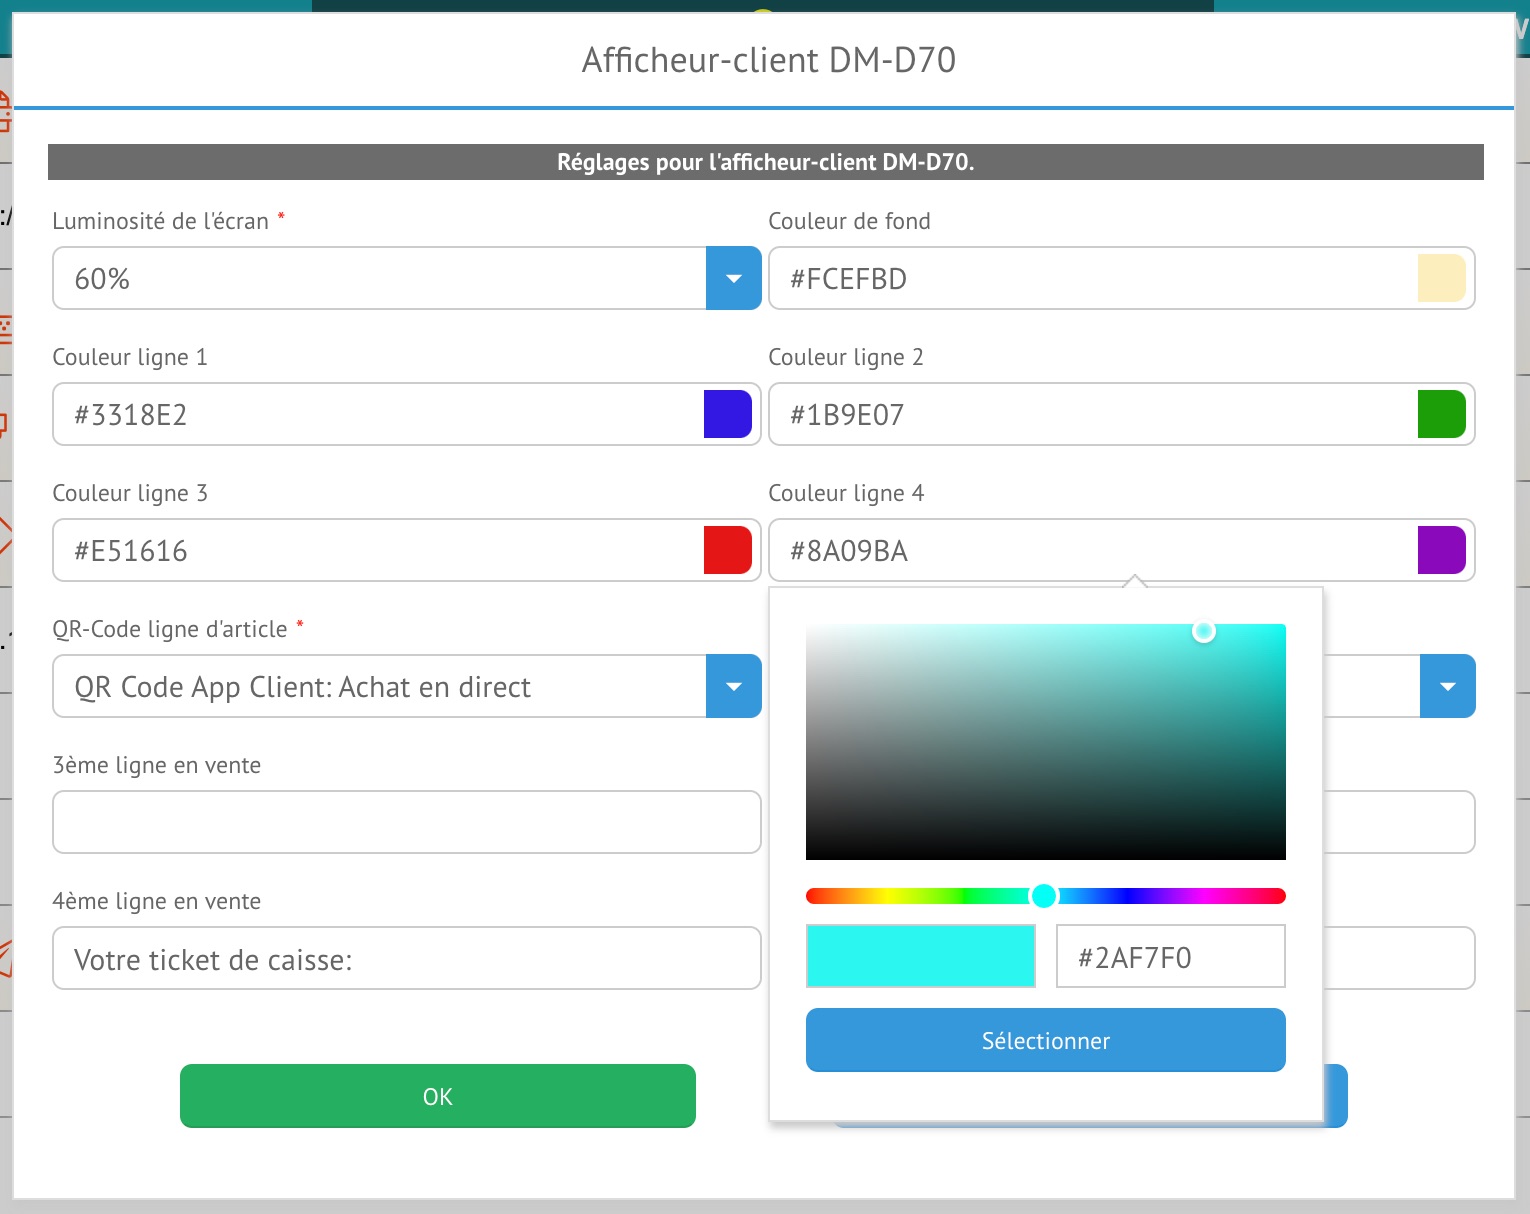1530x1214 pixels.
Task: Click the Couleur de fond cream swatch
Action: [1441, 279]
